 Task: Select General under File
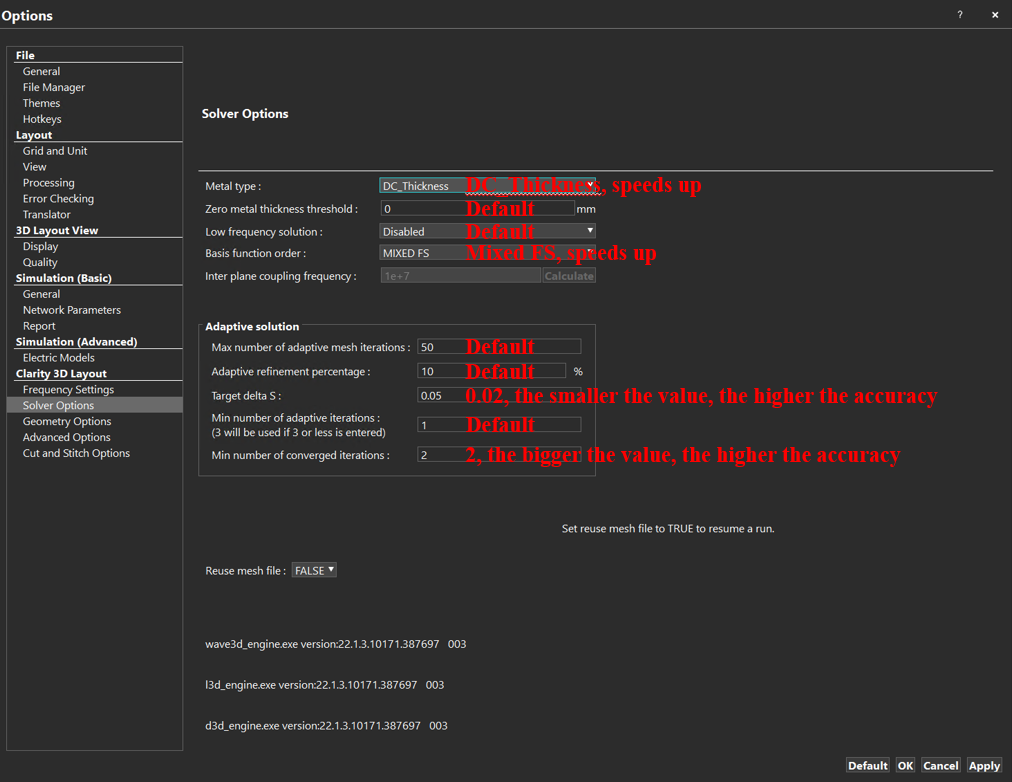pyautogui.click(x=41, y=72)
